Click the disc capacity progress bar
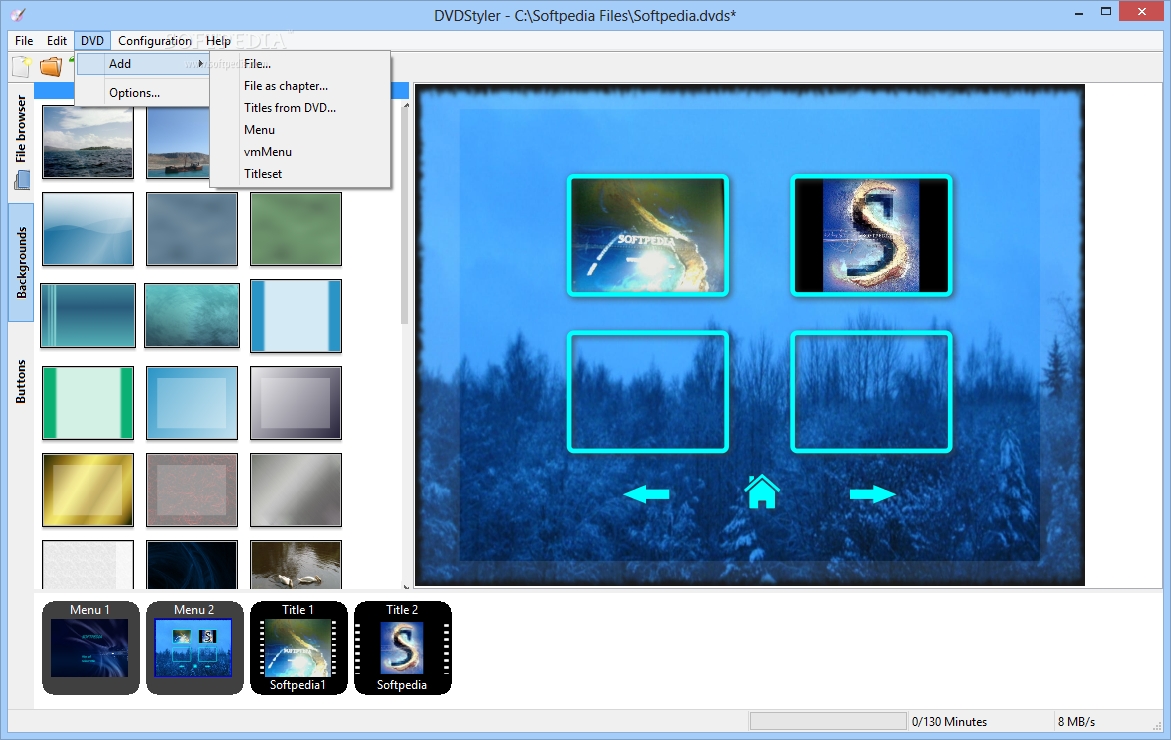 tap(827, 721)
